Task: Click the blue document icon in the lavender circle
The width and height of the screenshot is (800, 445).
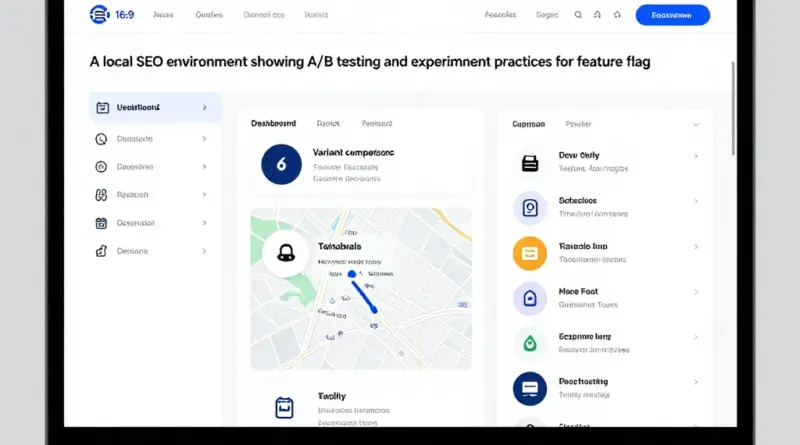Action: click(530, 208)
